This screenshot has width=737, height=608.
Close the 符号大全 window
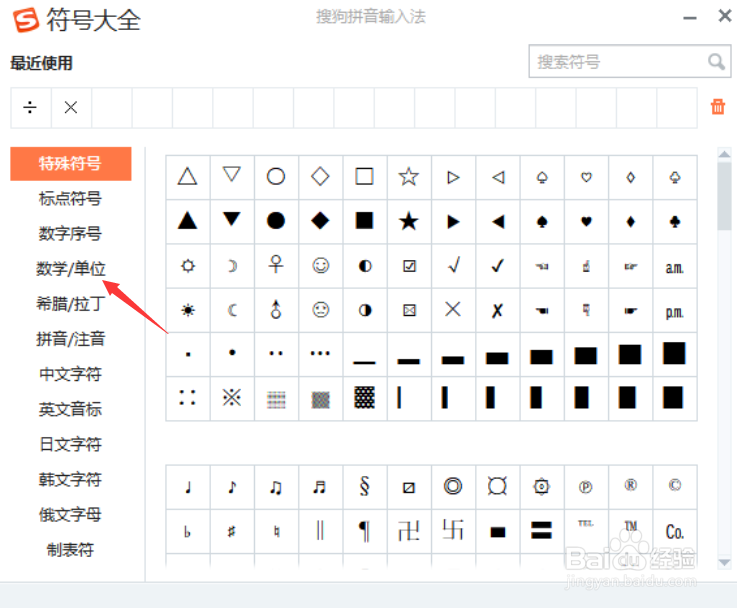pyautogui.click(x=725, y=16)
